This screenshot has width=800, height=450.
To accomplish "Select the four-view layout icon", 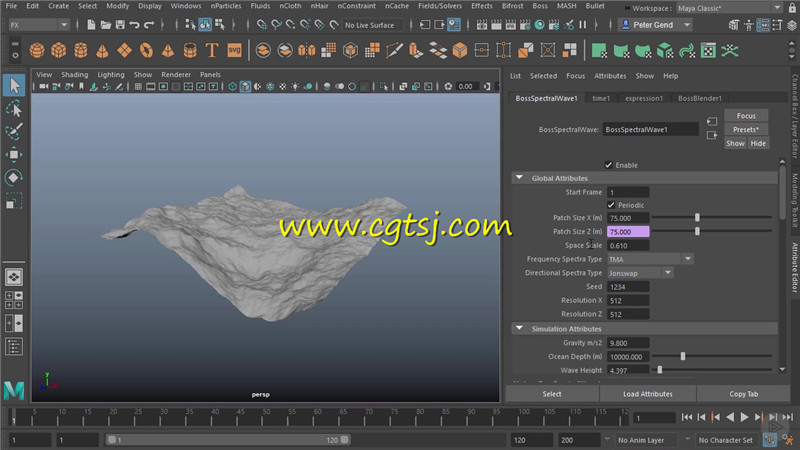I will coord(14,300).
